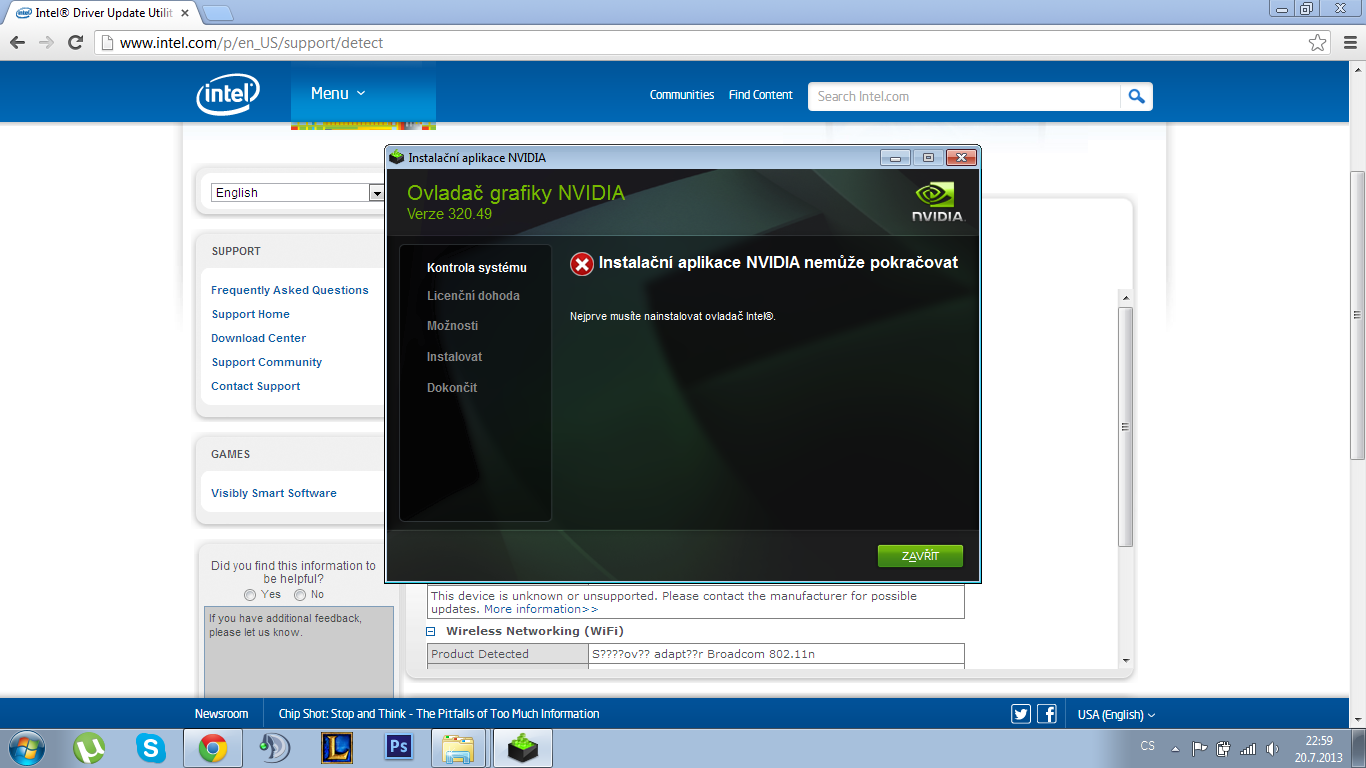Screen dimensions: 1366x768
Task: Click the Licenční dohoda step in the installer
Action: point(473,296)
